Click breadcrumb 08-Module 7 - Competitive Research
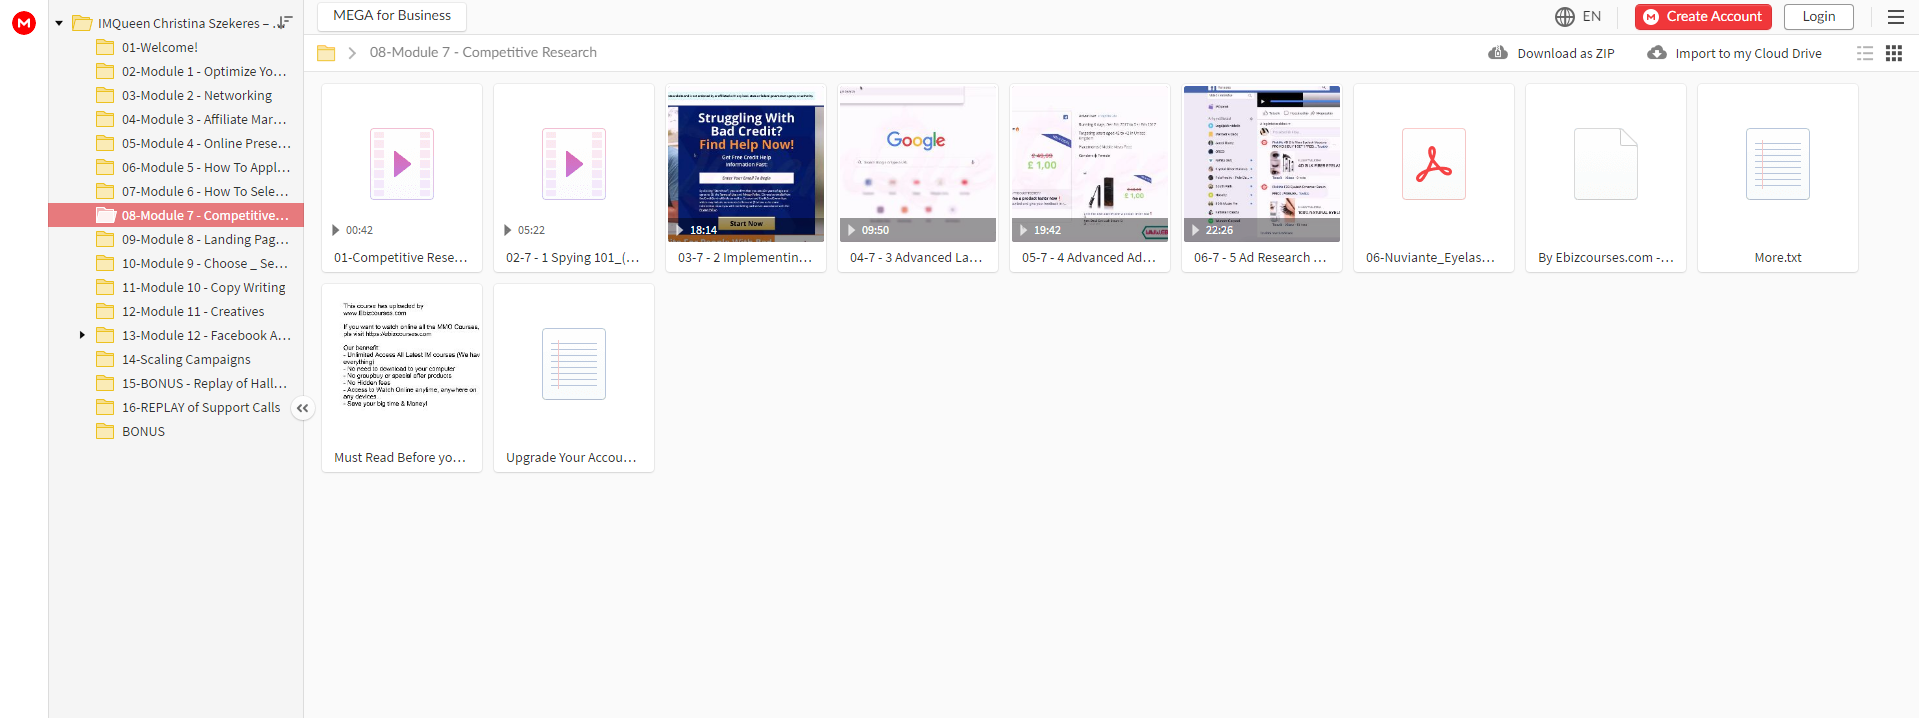The width and height of the screenshot is (1919, 718). point(483,52)
